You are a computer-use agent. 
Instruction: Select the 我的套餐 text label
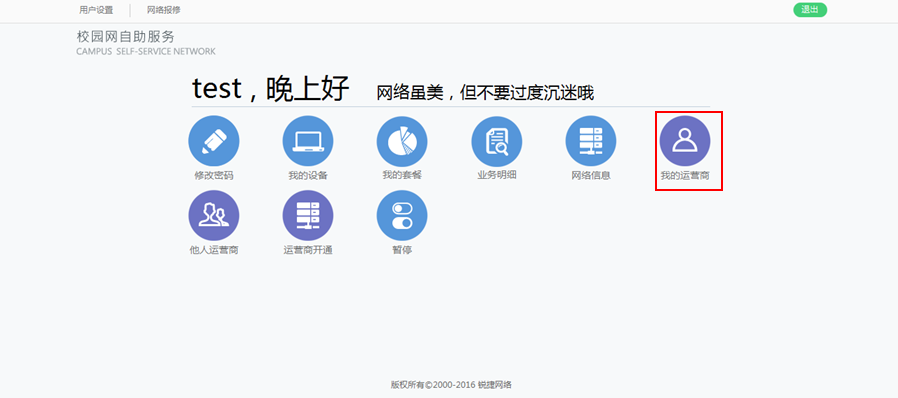(x=402, y=175)
